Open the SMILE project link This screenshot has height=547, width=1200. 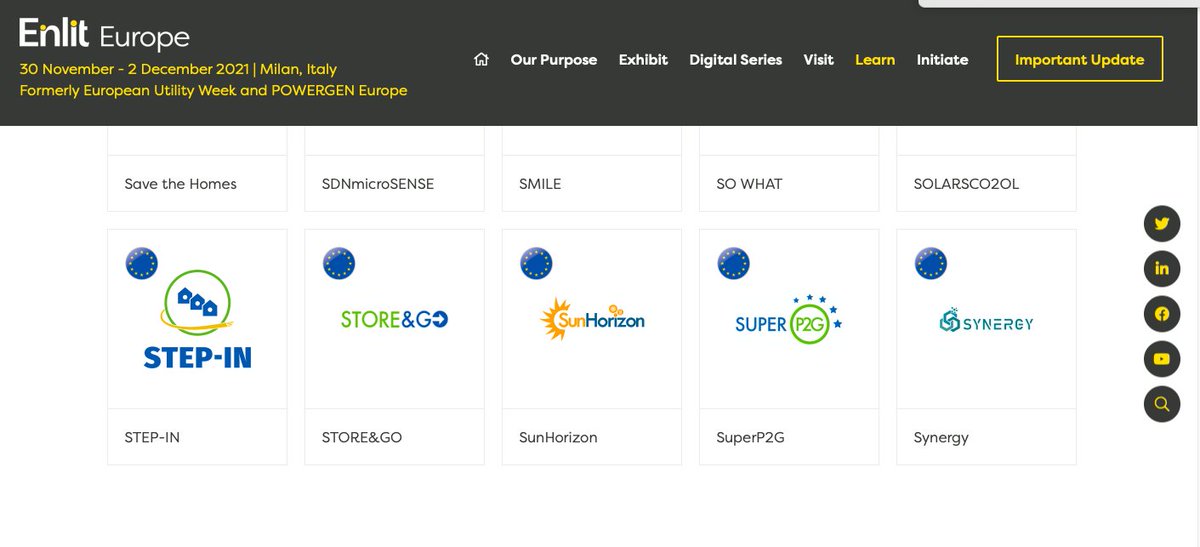pos(540,184)
